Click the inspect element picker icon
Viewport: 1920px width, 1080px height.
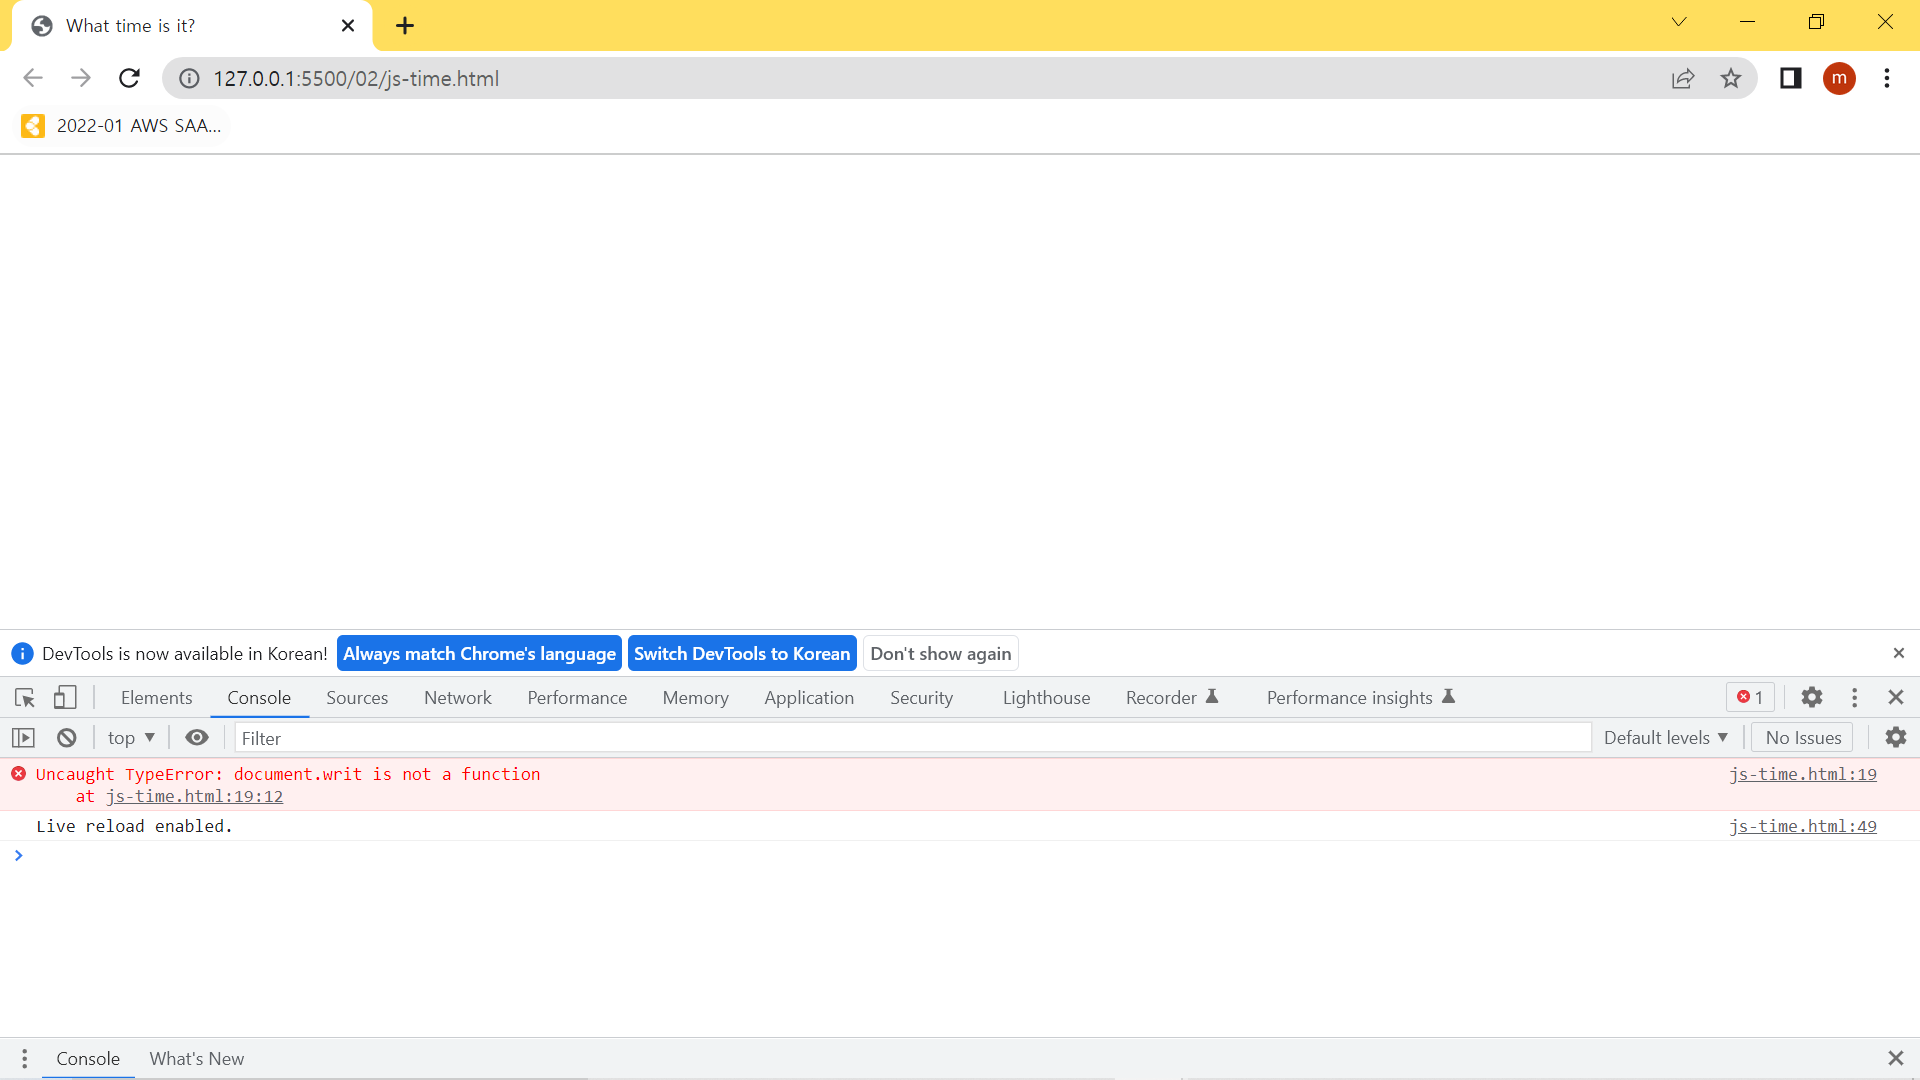click(25, 697)
